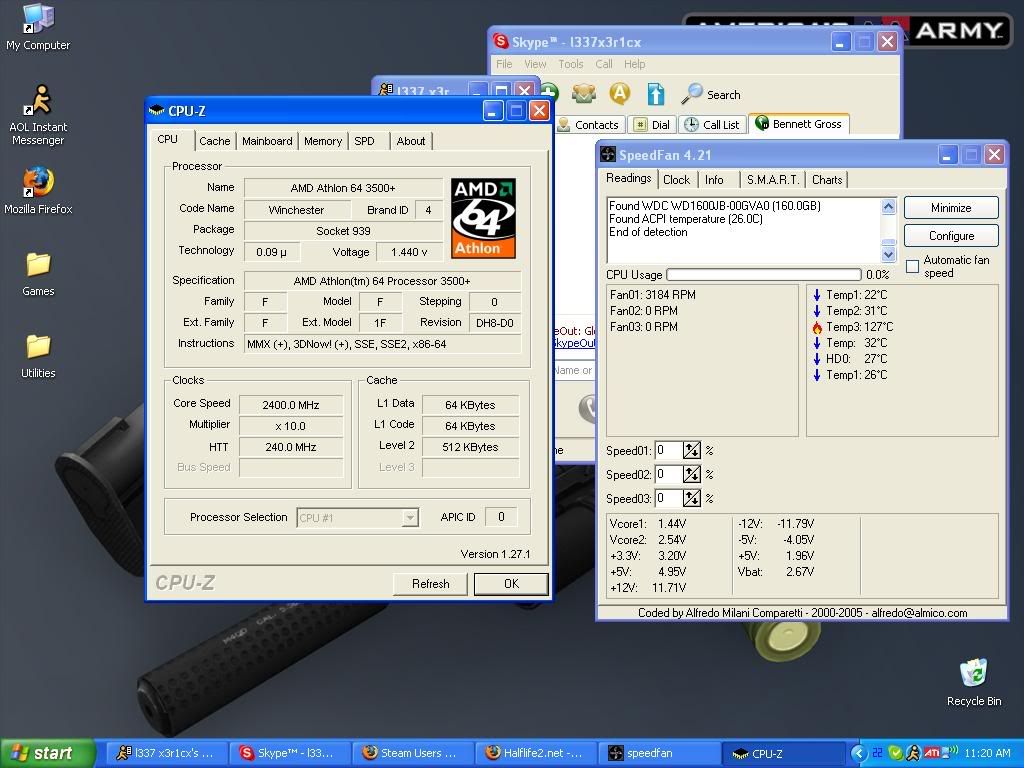Switch to the Cache tab in CPU-Z

[214, 141]
